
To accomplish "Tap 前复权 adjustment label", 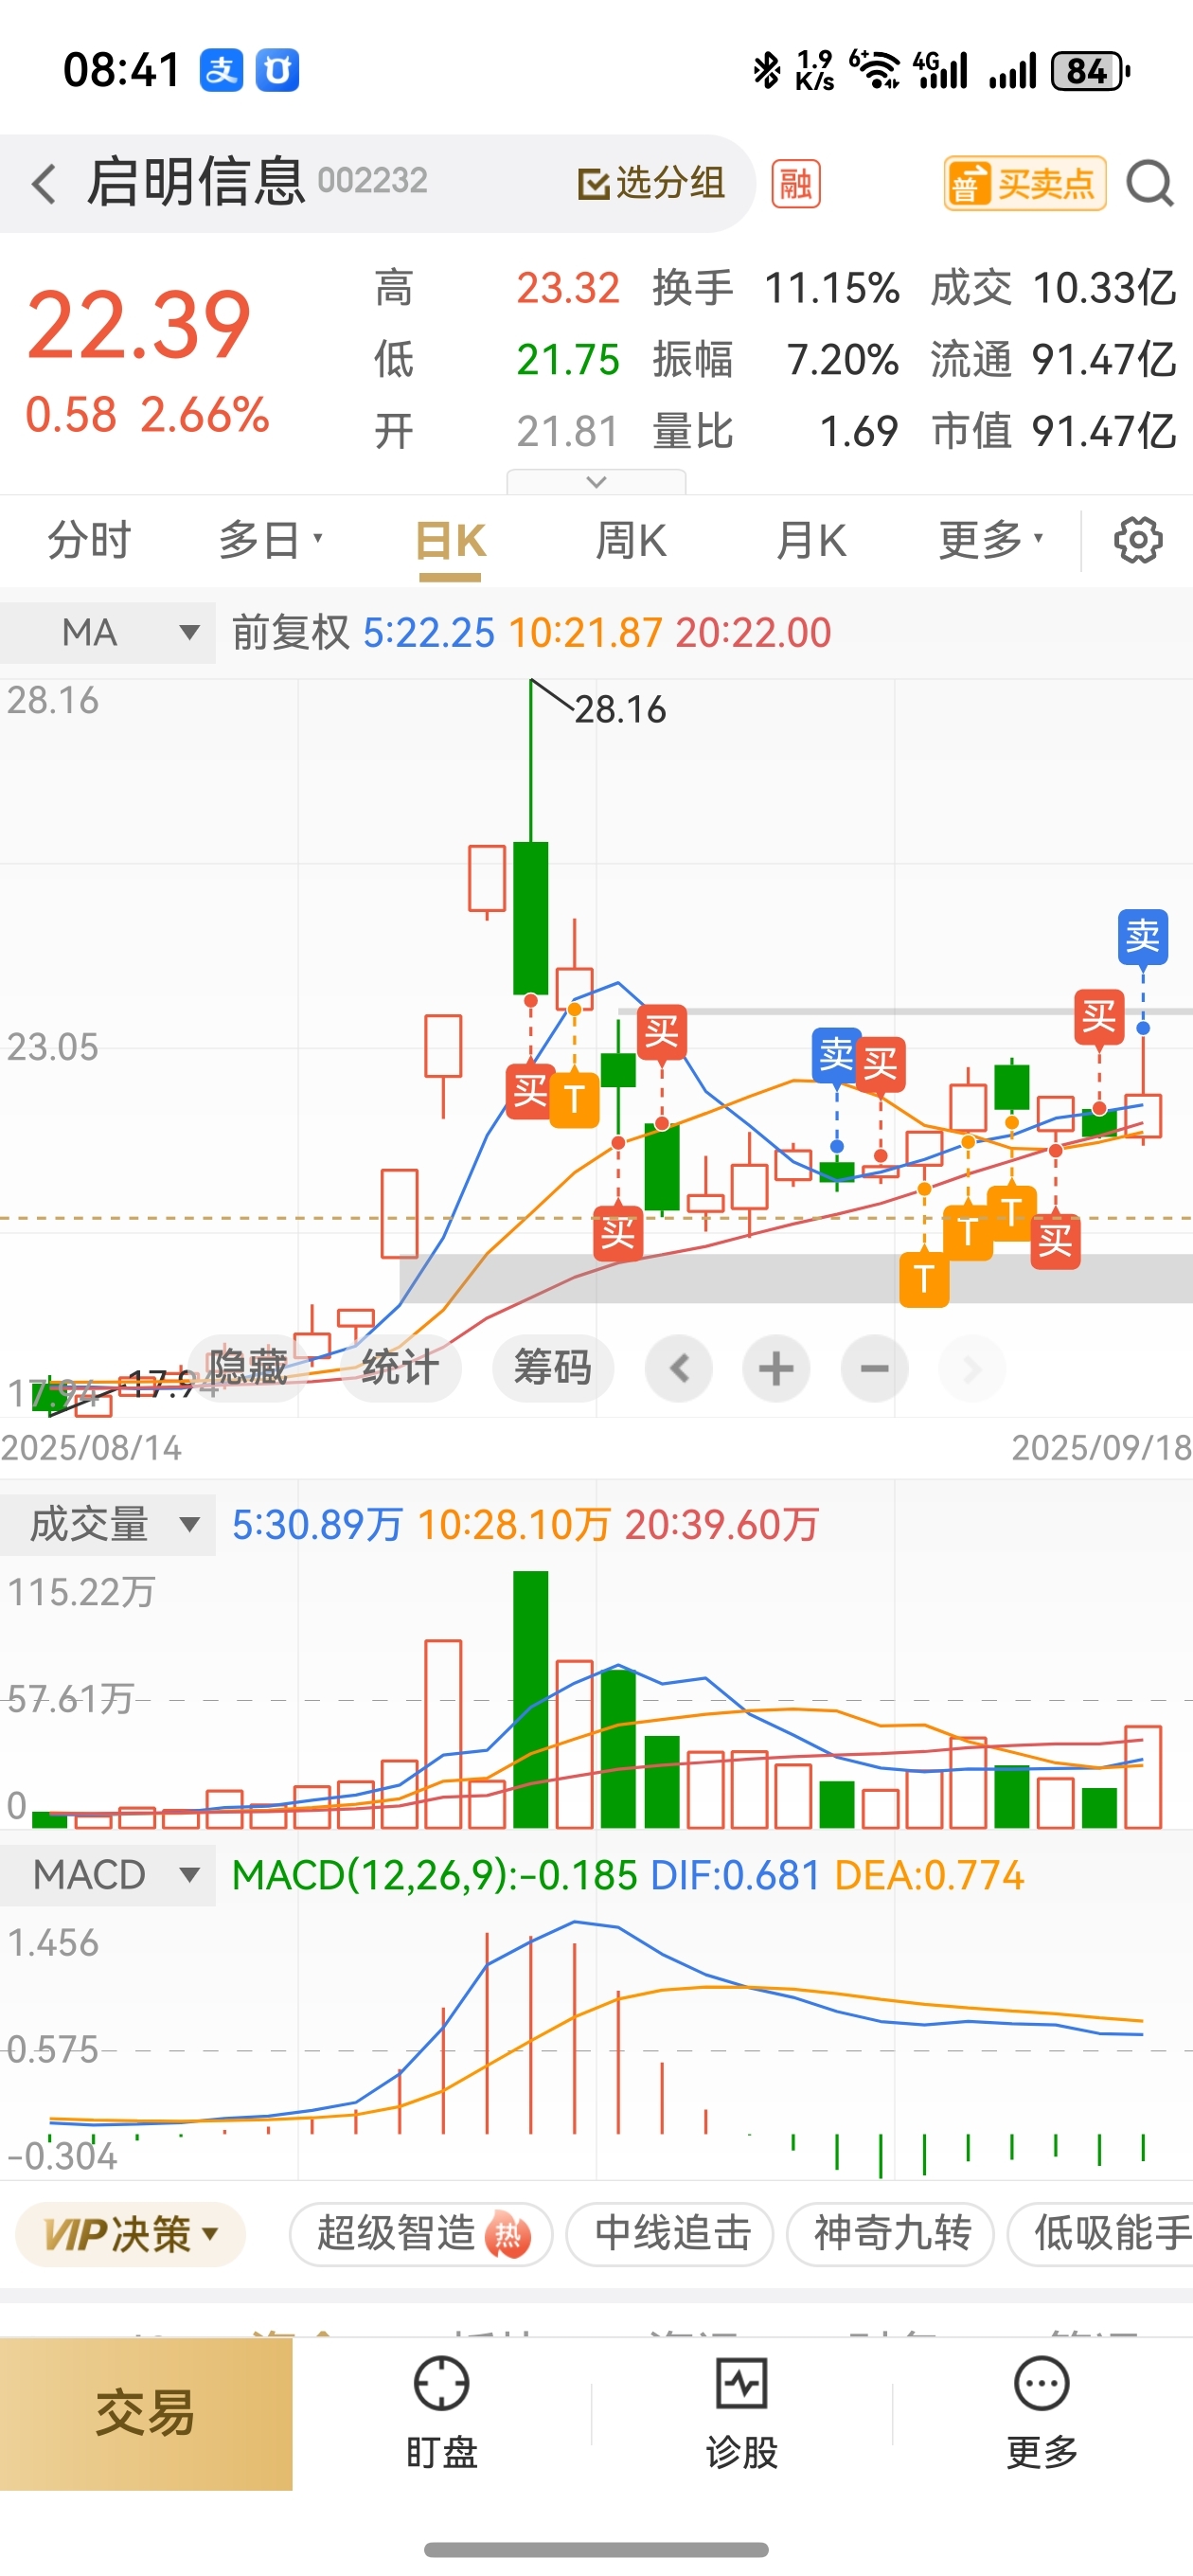I will pos(291,632).
